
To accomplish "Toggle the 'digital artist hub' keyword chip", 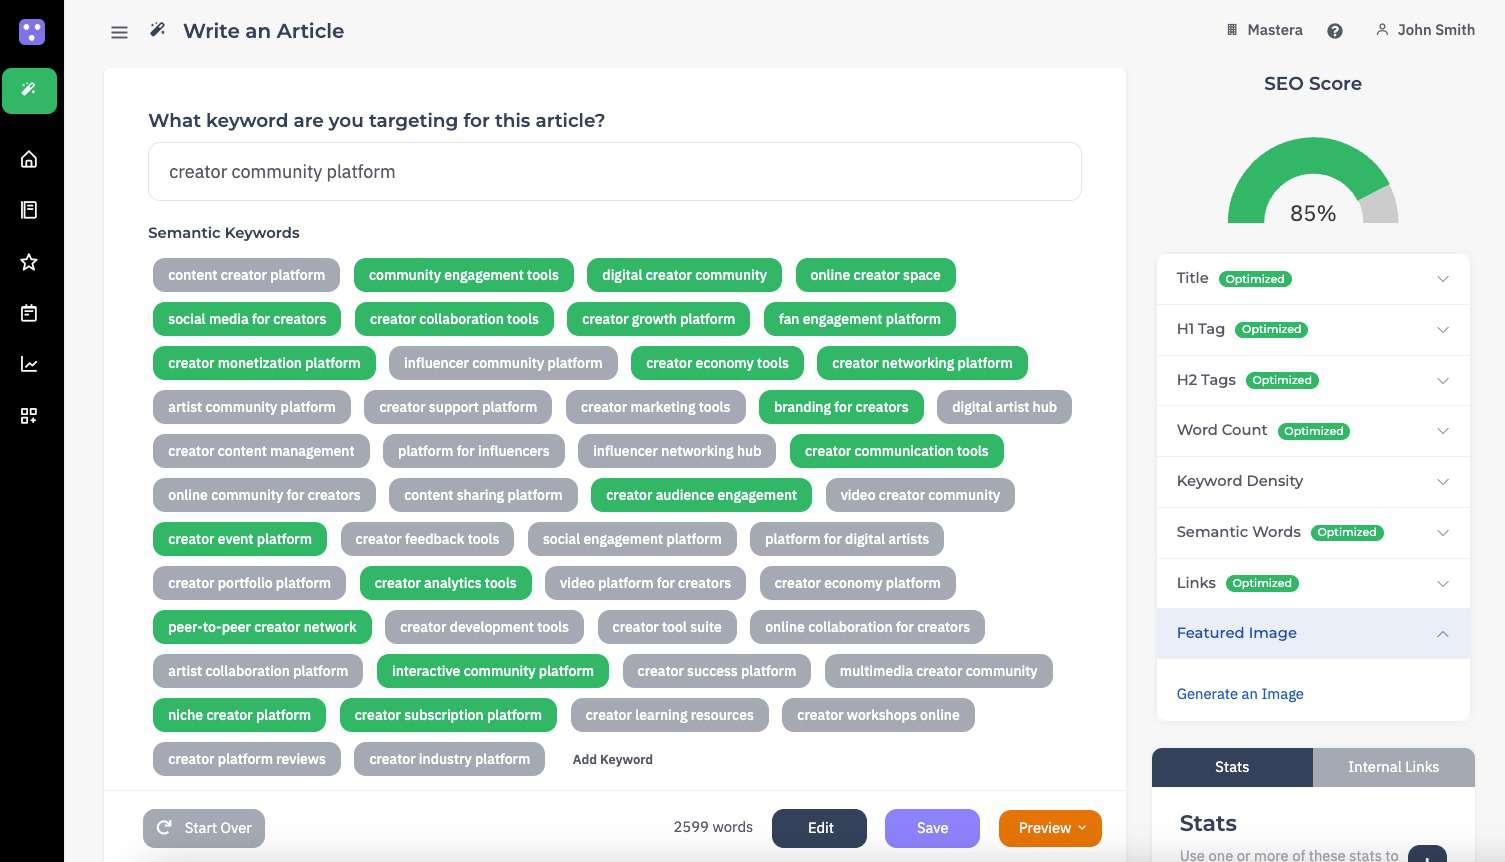I will 1003,407.
